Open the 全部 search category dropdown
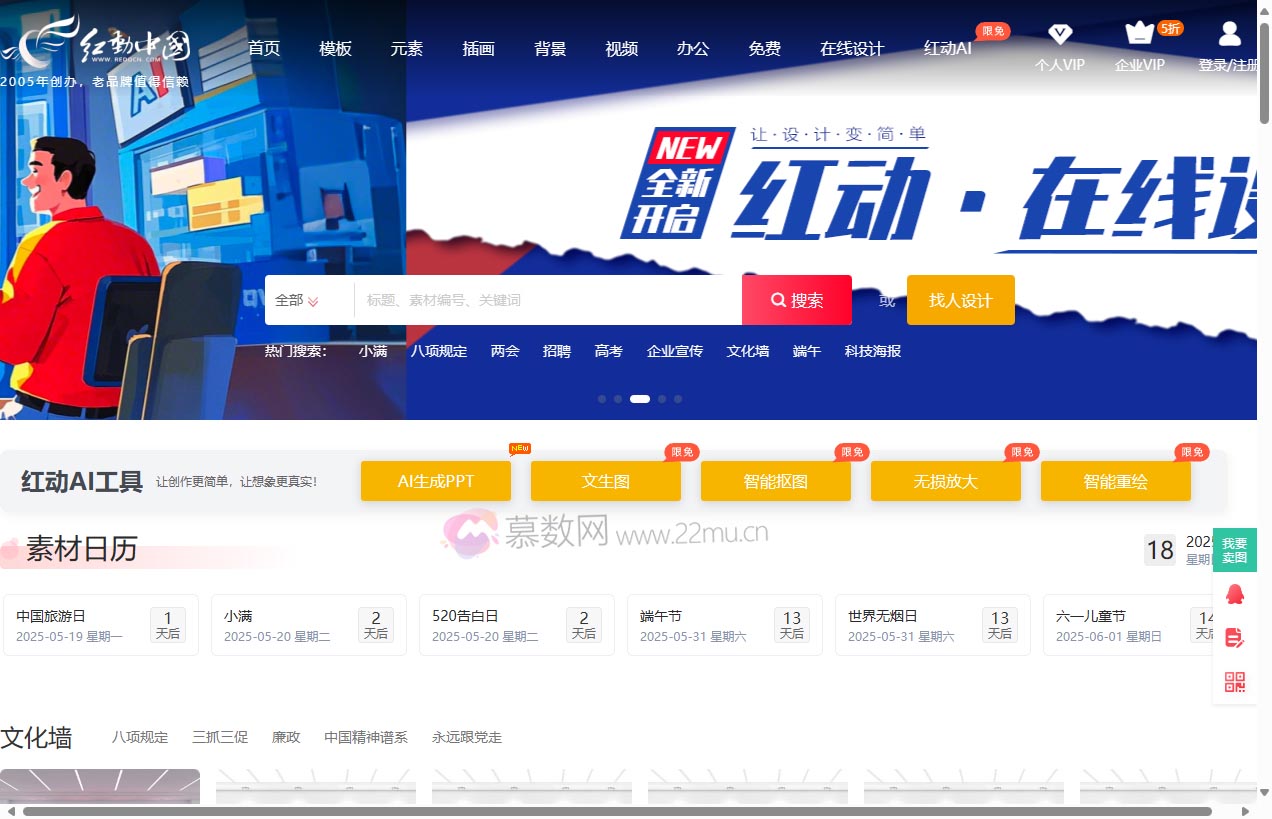Viewport: 1272px width, 819px height. pyautogui.click(x=296, y=299)
